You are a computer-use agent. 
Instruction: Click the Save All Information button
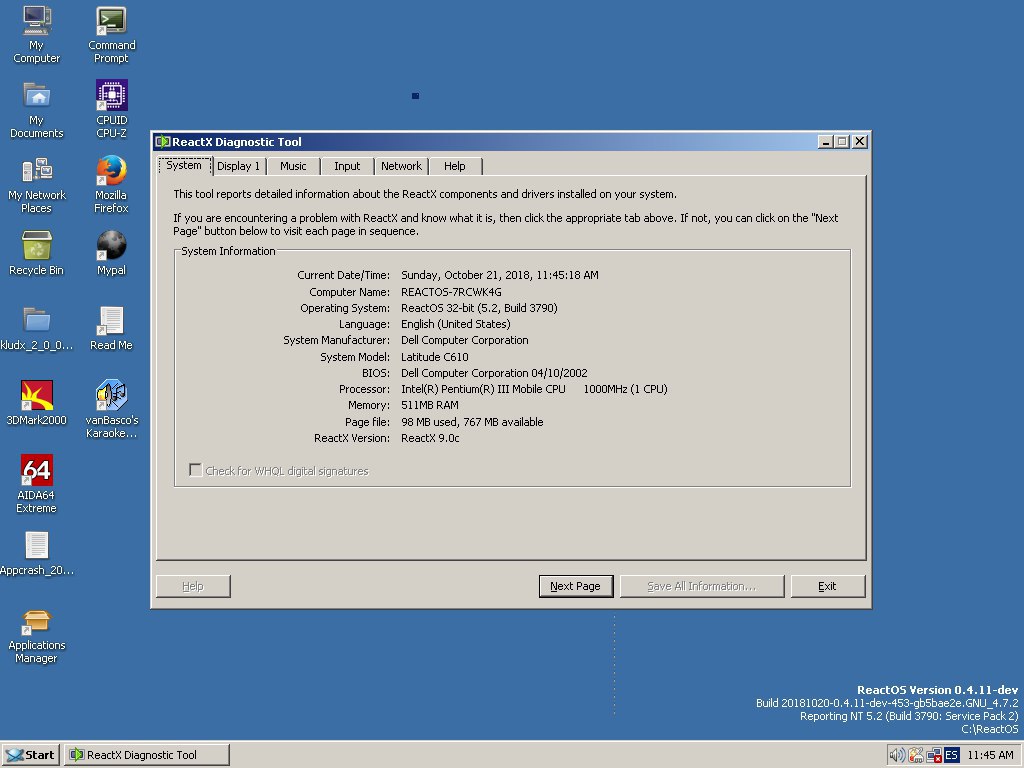702,586
